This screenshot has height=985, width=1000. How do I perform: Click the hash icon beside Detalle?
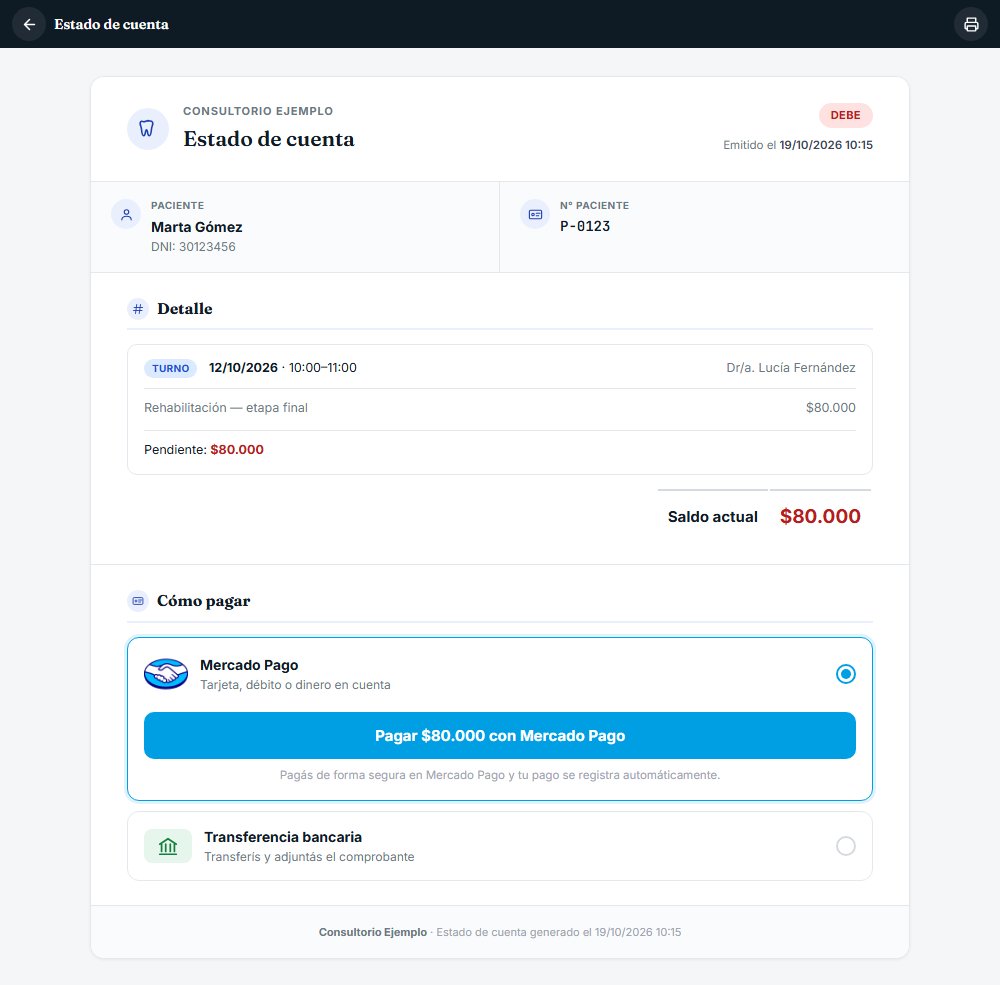(138, 309)
